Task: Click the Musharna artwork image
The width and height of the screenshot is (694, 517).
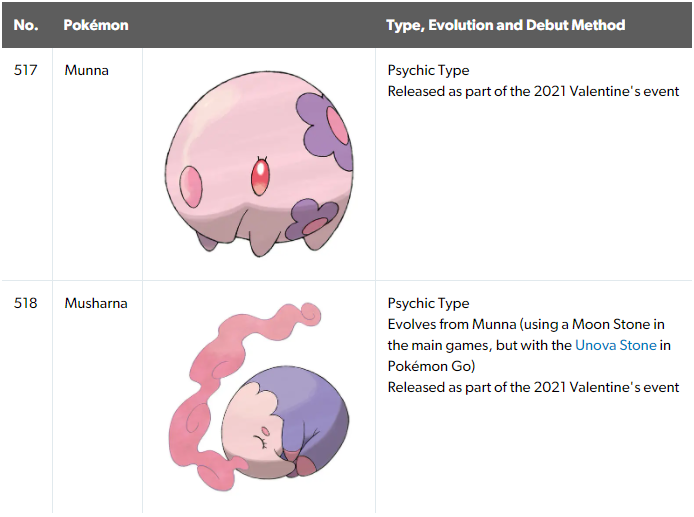Action: tap(259, 397)
